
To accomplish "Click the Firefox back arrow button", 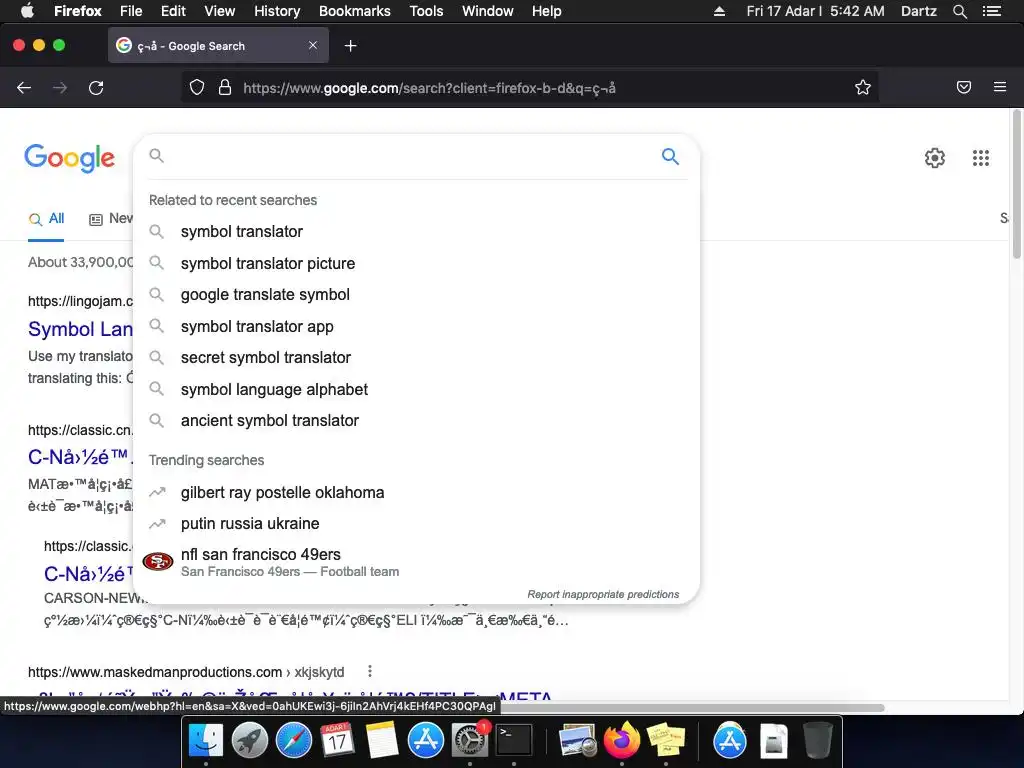I will coord(24,88).
